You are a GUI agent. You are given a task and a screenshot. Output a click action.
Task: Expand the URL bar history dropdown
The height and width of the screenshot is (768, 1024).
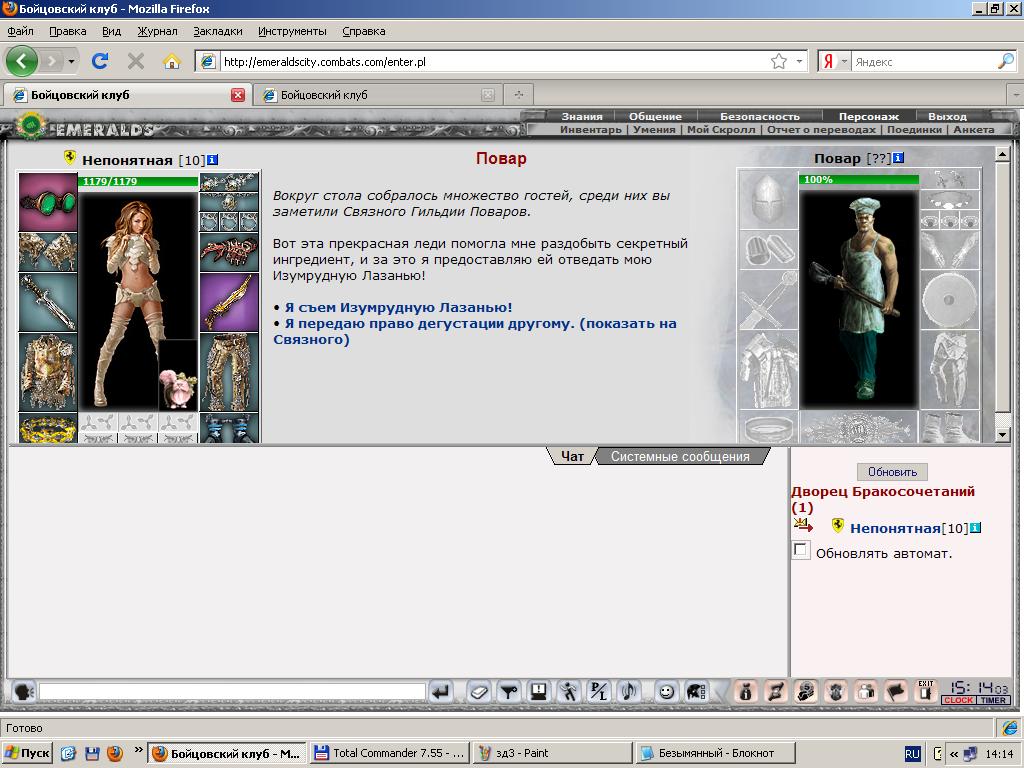[x=799, y=62]
